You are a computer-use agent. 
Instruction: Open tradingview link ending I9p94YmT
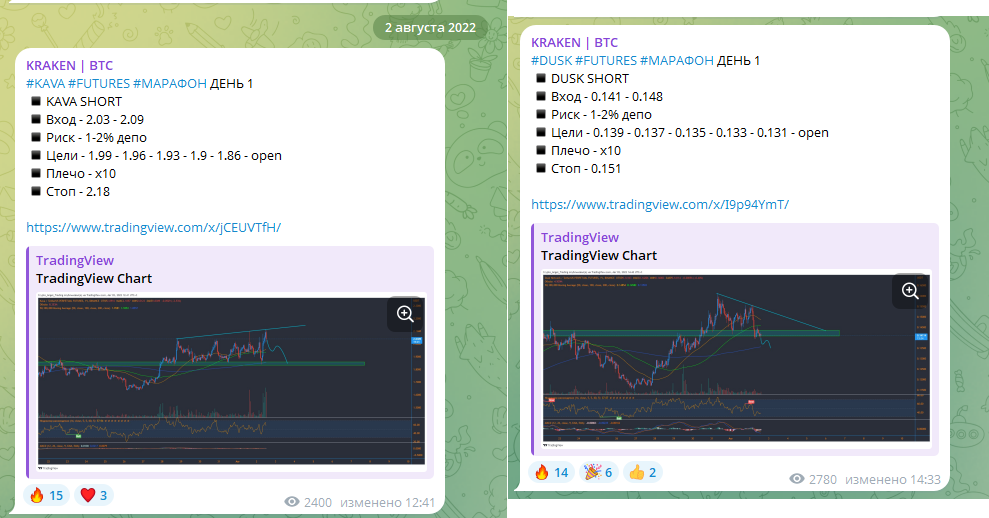[660, 204]
